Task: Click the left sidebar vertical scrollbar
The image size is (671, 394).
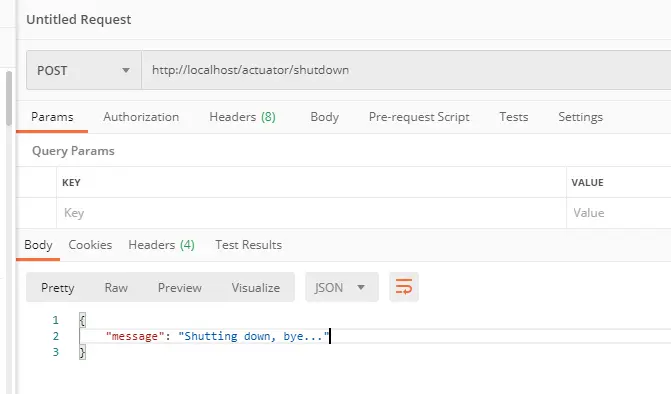Action: click(x=9, y=98)
